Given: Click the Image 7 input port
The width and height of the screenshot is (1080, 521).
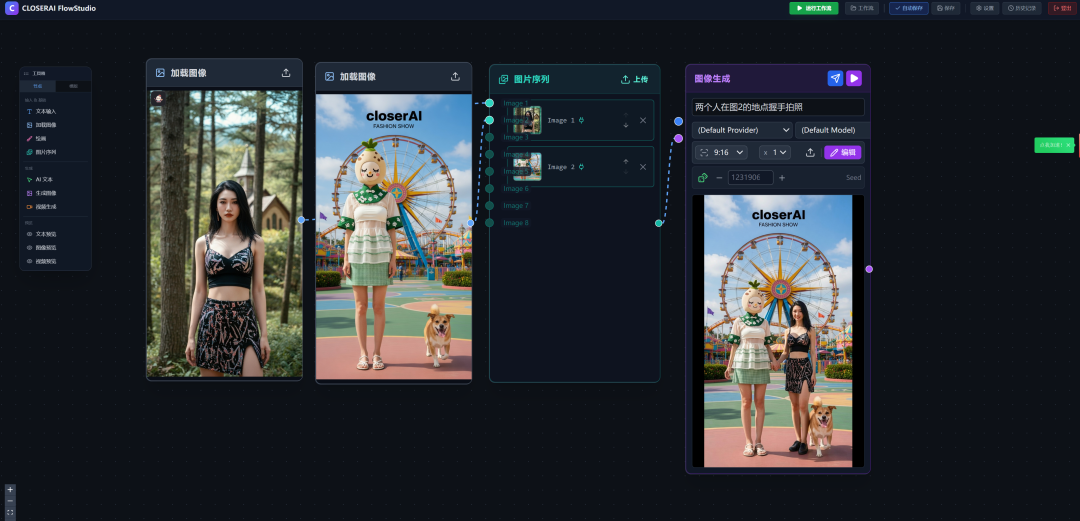Looking at the screenshot, I should tap(489, 205).
